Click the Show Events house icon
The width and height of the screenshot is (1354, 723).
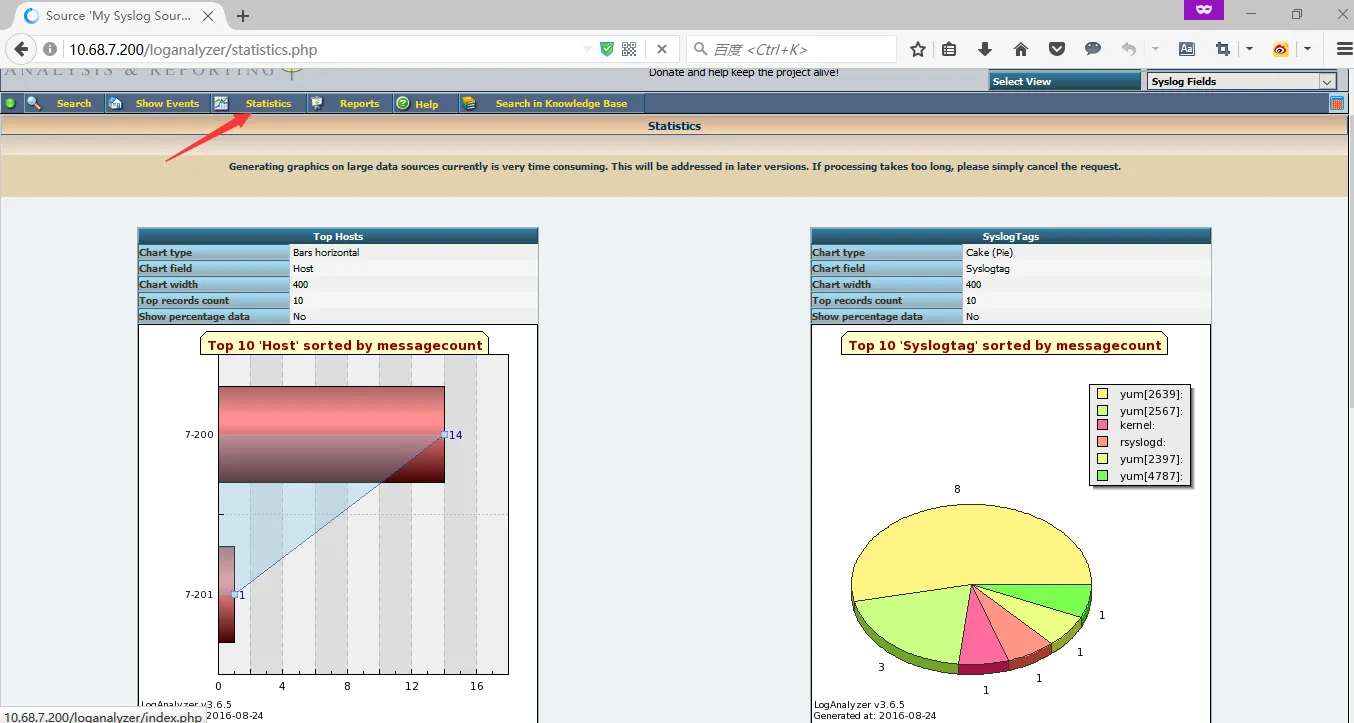tap(115, 103)
